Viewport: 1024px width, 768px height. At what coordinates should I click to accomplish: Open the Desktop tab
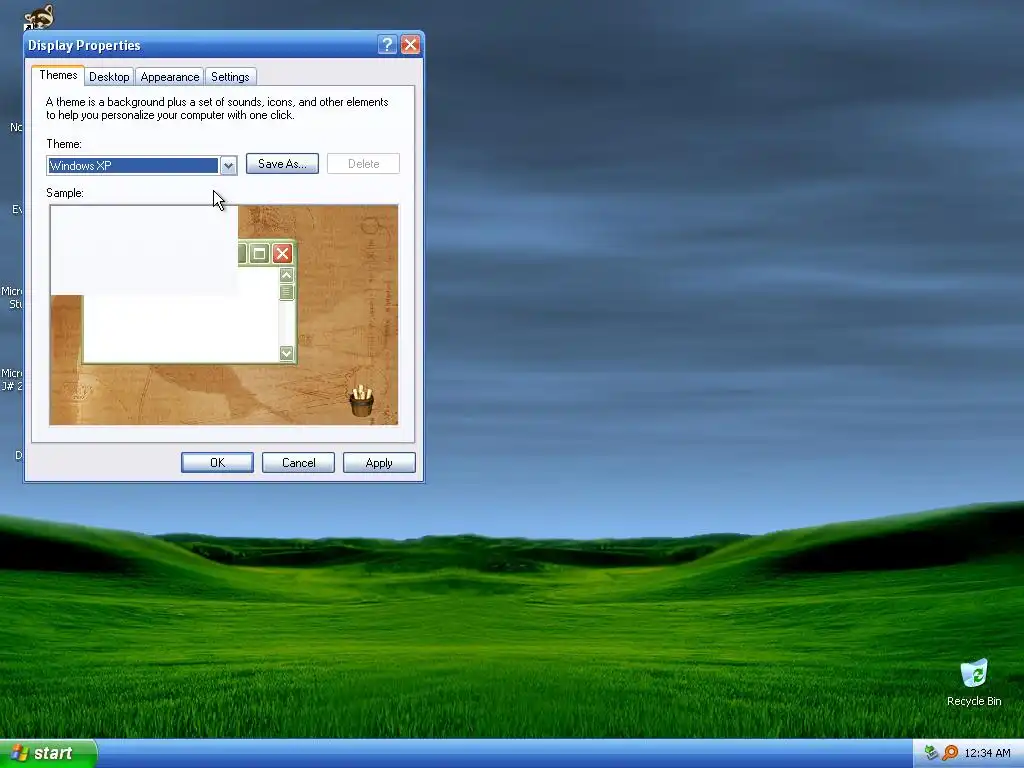(x=109, y=77)
